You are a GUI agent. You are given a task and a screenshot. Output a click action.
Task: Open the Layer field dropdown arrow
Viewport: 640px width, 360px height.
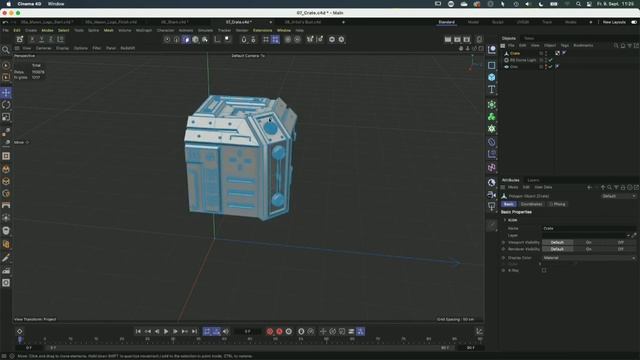coord(628,236)
